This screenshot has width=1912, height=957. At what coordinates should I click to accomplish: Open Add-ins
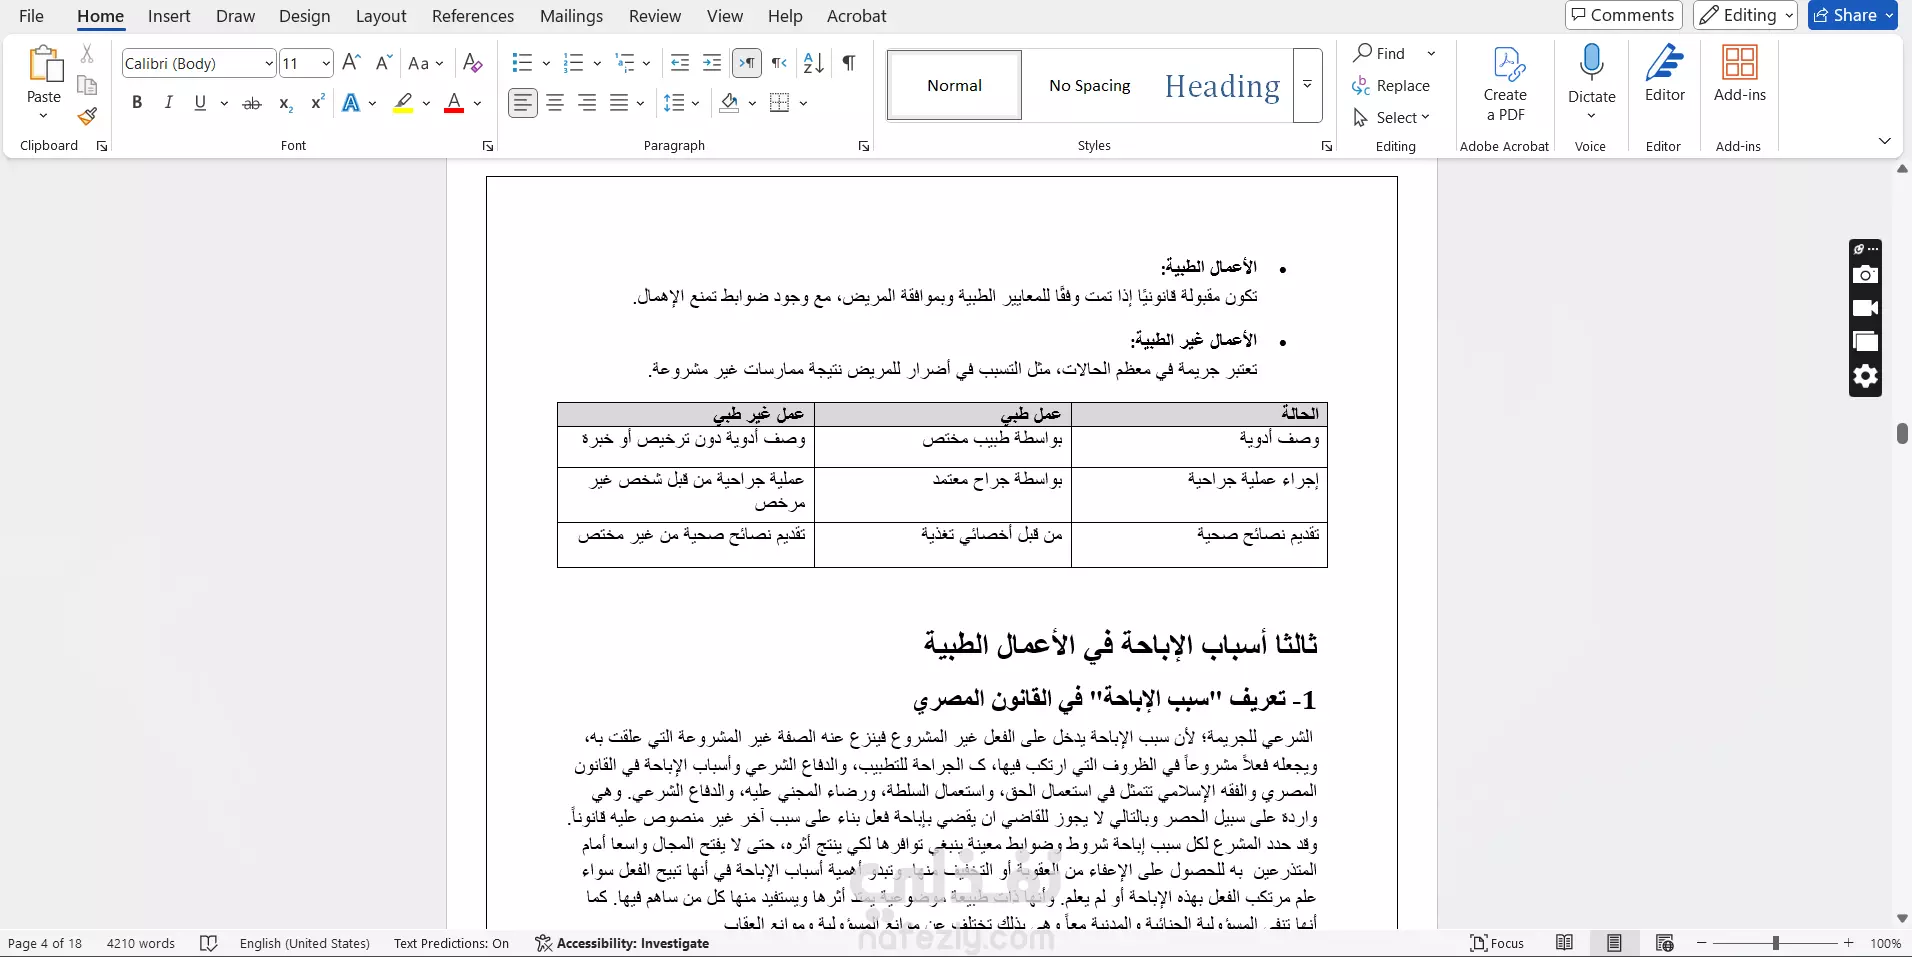click(1740, 73)
